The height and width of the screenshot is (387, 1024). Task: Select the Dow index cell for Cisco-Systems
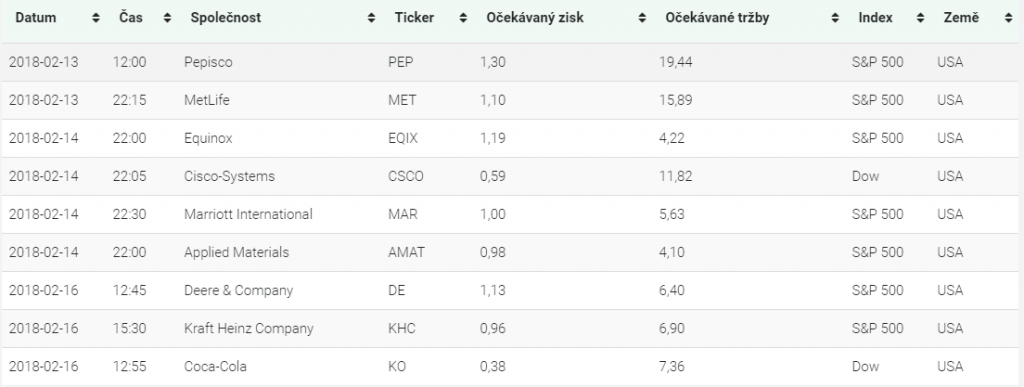coord(865,176)
